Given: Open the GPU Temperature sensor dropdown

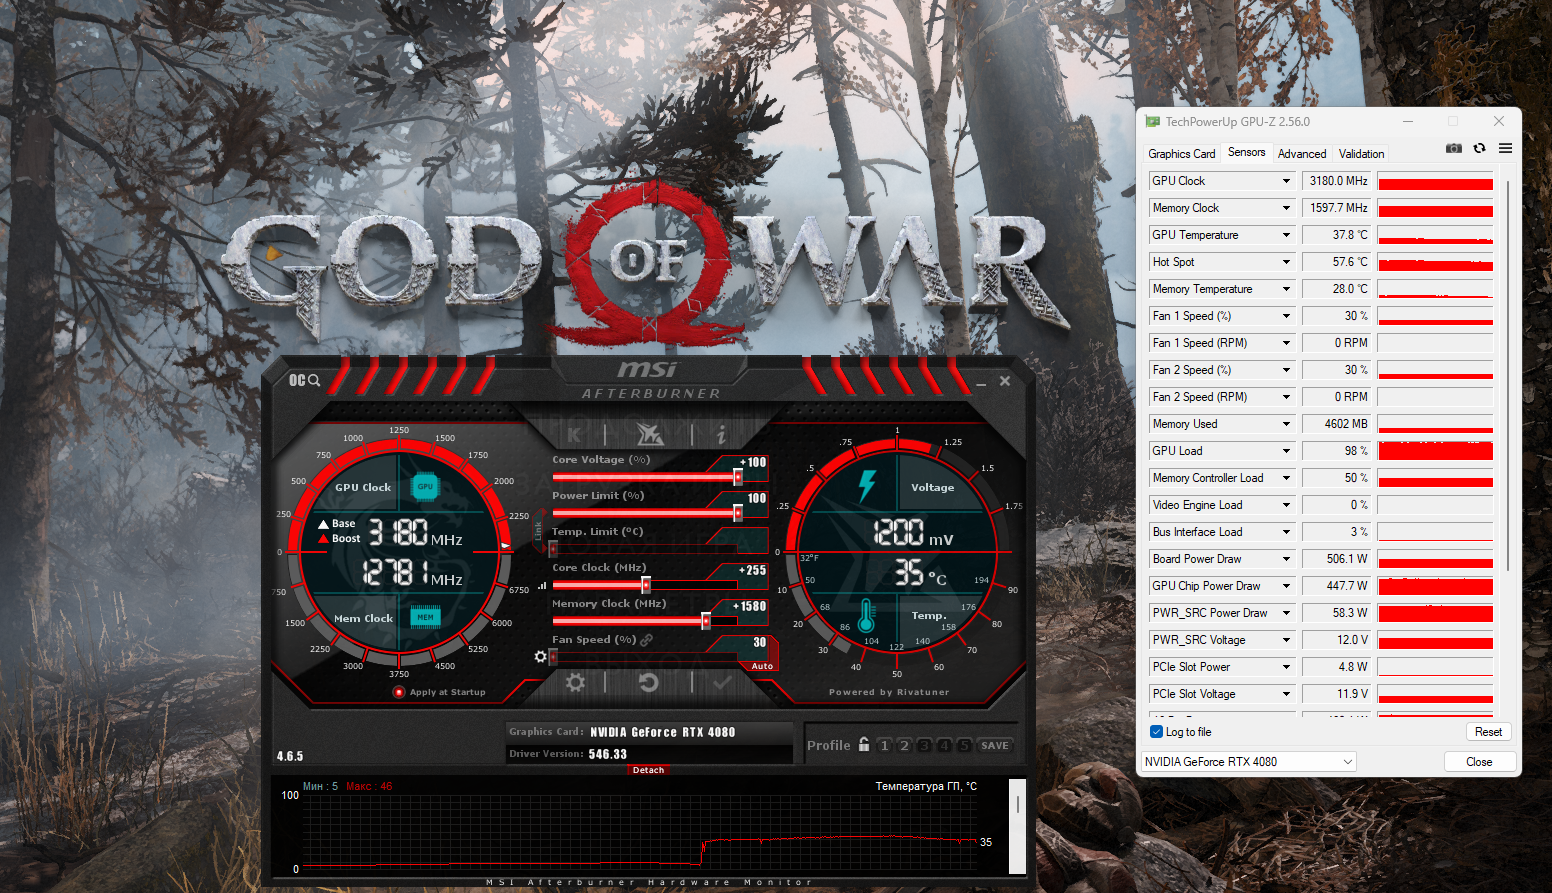Looking at the screenshot, I should click(x=1286, y=235).
